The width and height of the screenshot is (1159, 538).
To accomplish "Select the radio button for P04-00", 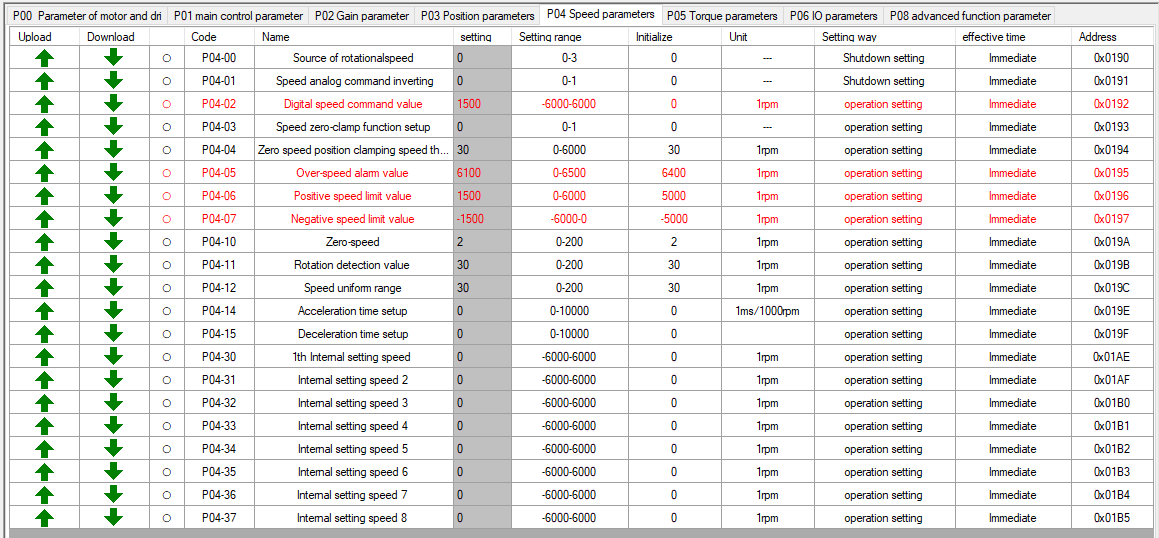I will 166,58.
